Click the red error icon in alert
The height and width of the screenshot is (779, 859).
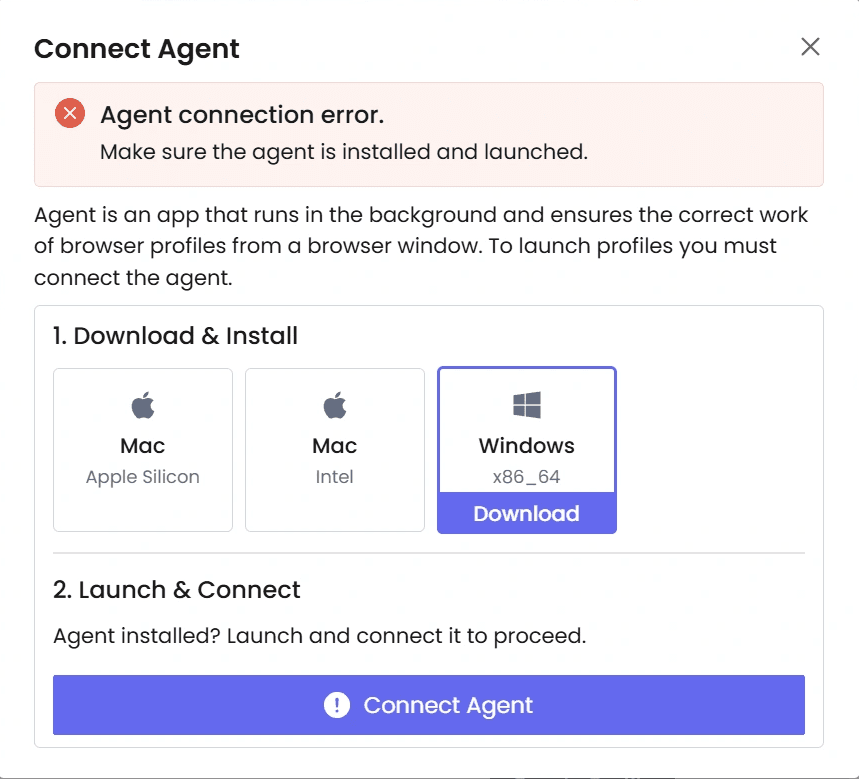pos(70,113)
